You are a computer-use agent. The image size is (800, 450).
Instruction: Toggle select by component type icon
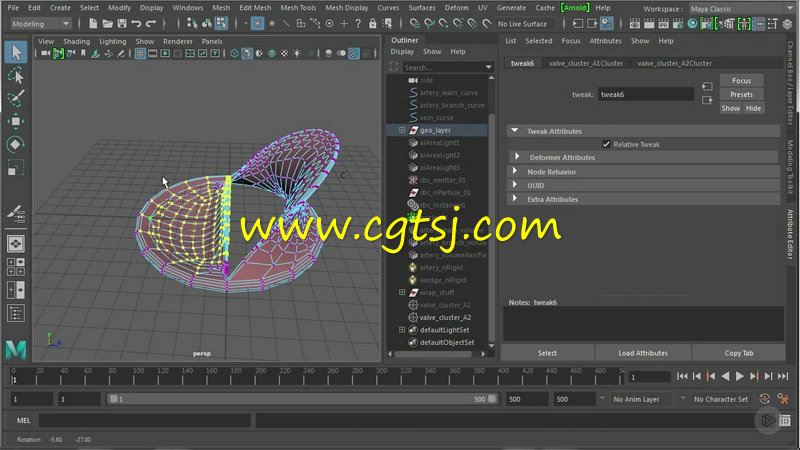point(221,23)
